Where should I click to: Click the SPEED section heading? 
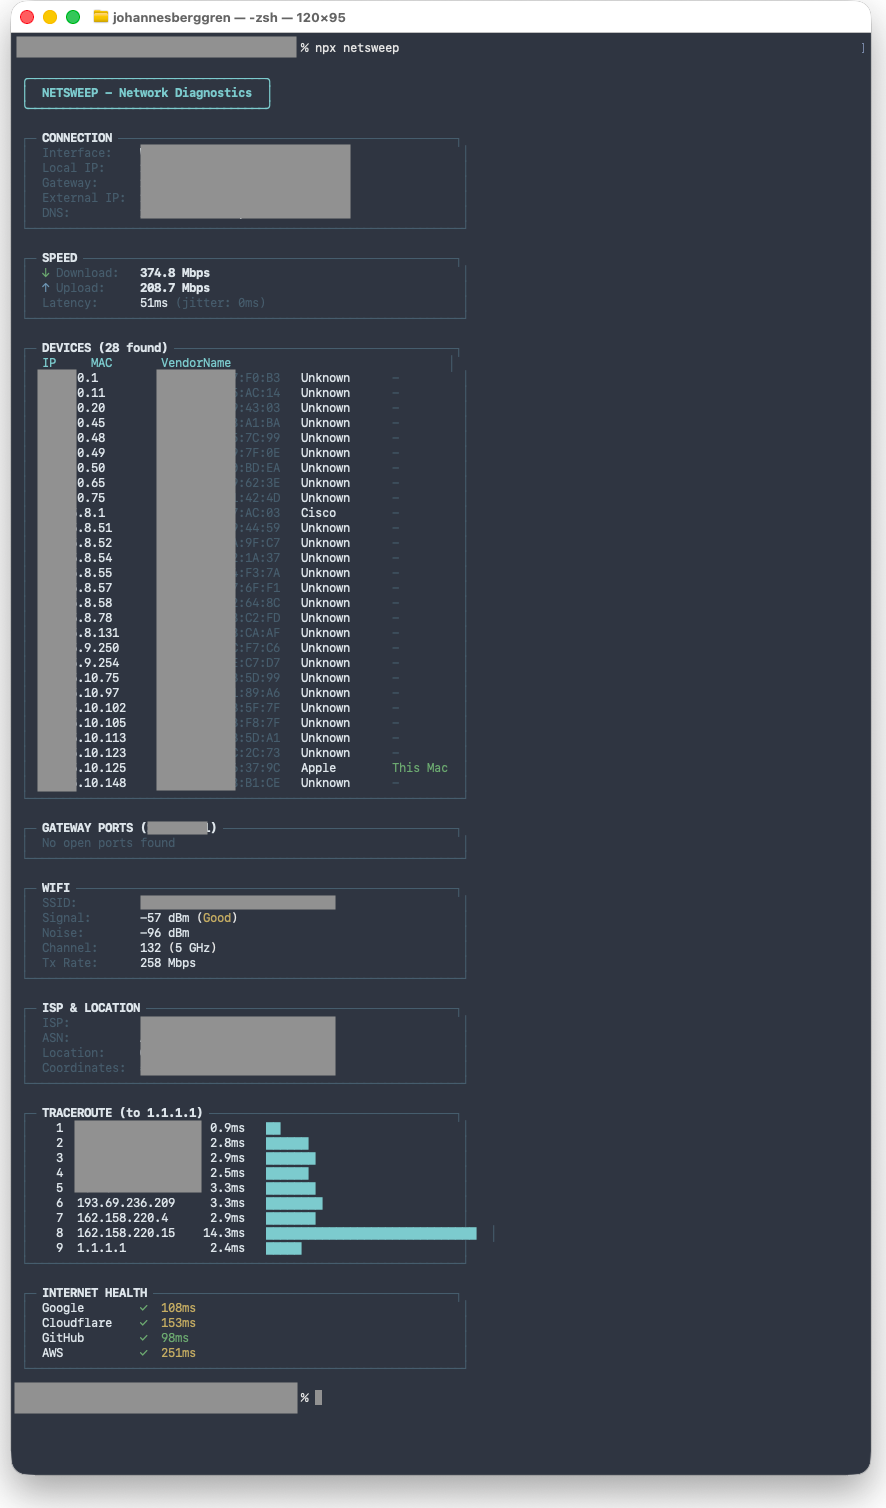[x=60, y=258]
